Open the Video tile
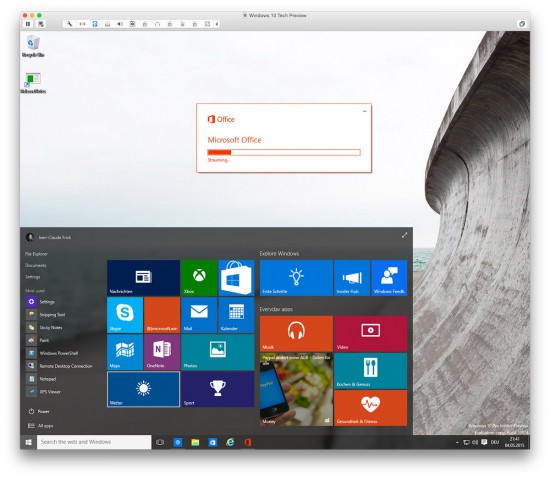 370,334
